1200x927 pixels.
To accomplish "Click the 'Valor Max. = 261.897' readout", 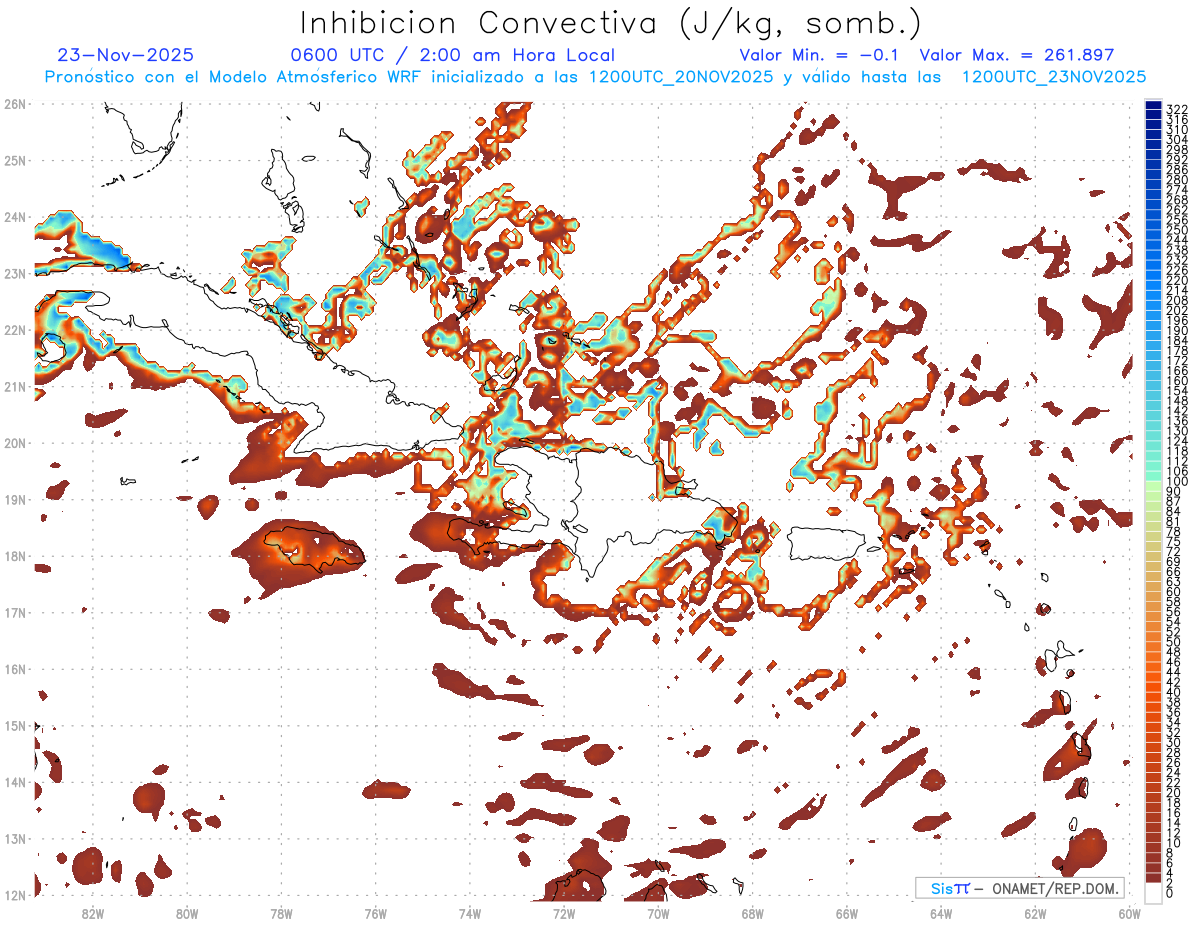I will point(1016,56).
